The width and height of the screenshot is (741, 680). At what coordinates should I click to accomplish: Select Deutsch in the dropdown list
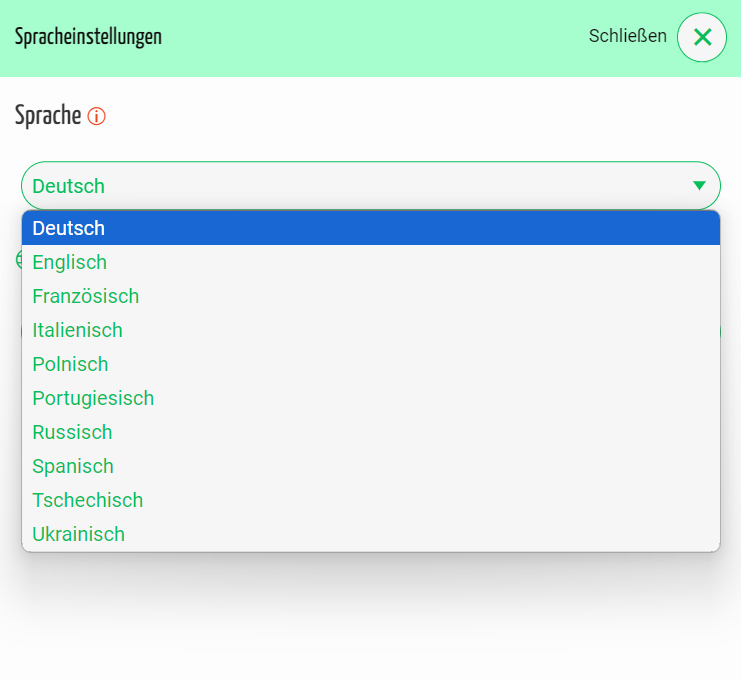tap(68, 228)
